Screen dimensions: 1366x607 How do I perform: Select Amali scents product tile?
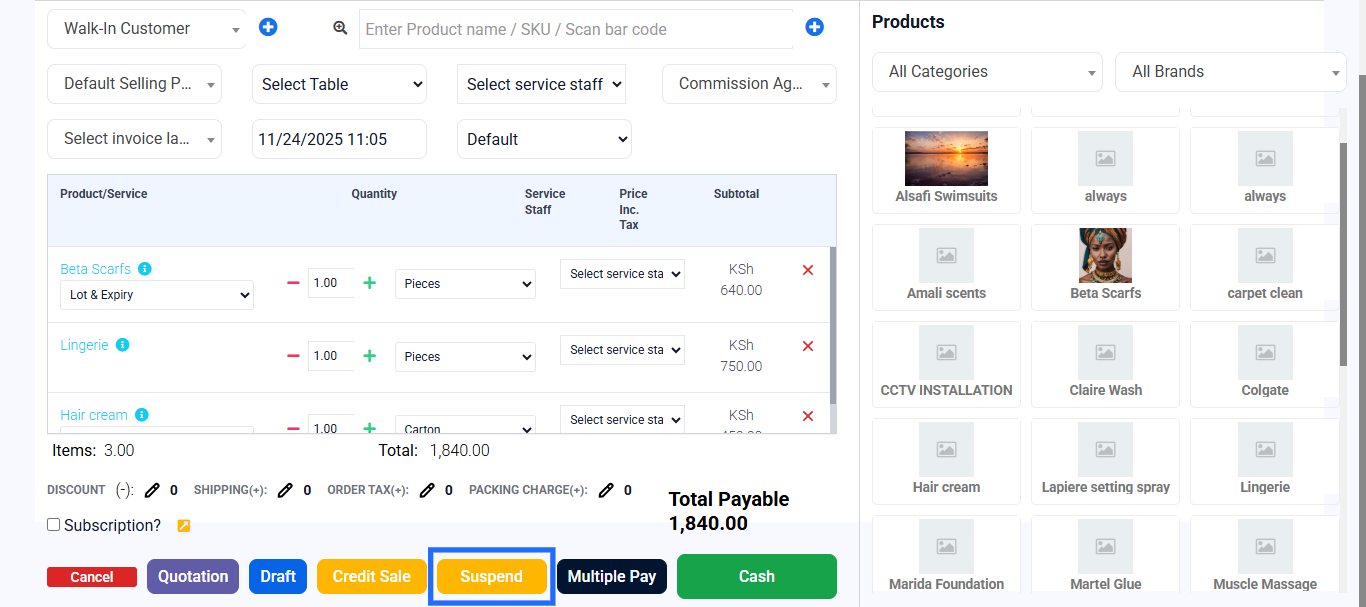946,266
